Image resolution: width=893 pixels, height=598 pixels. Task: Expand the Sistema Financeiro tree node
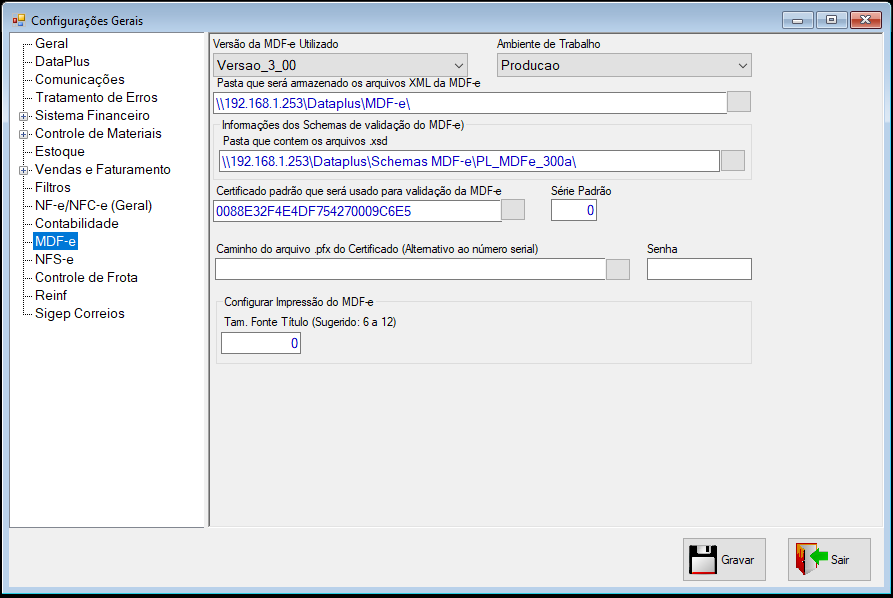23,116
